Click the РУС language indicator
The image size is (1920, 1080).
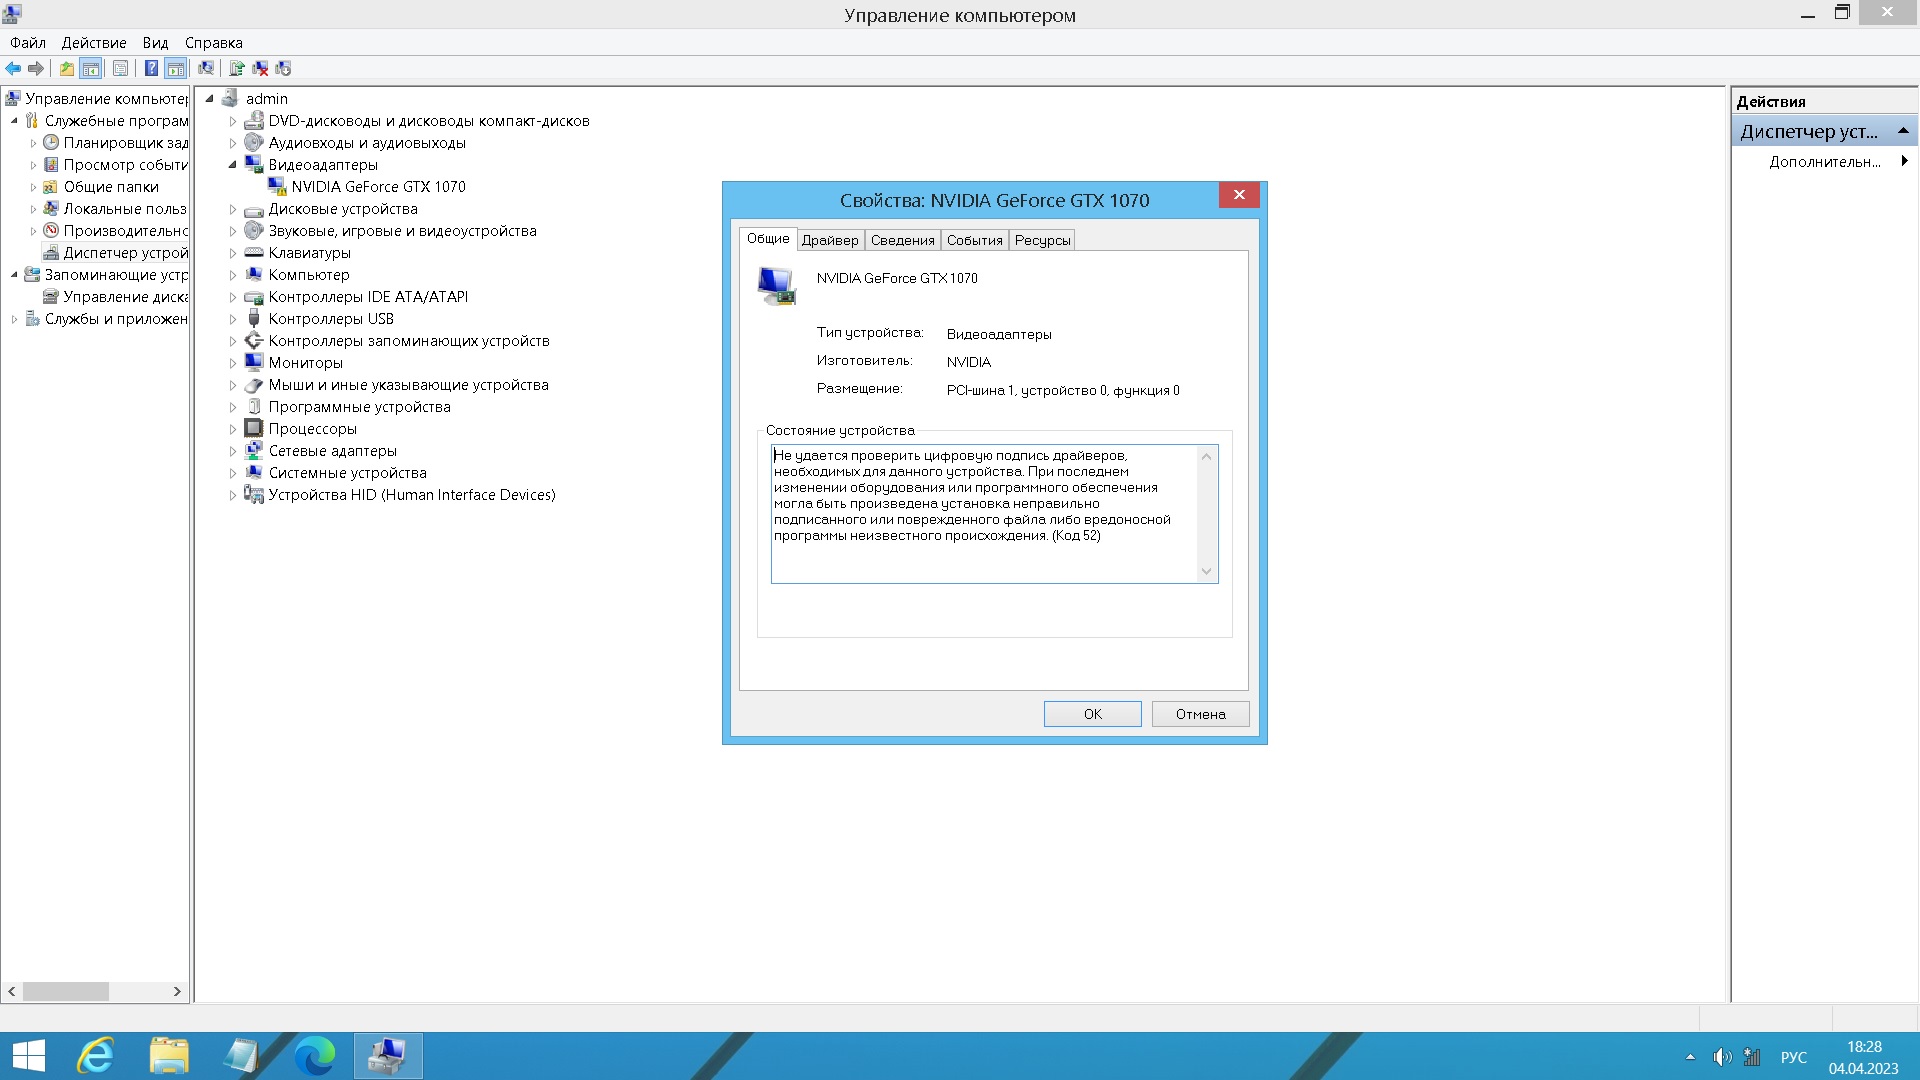coord(1794,1057)
